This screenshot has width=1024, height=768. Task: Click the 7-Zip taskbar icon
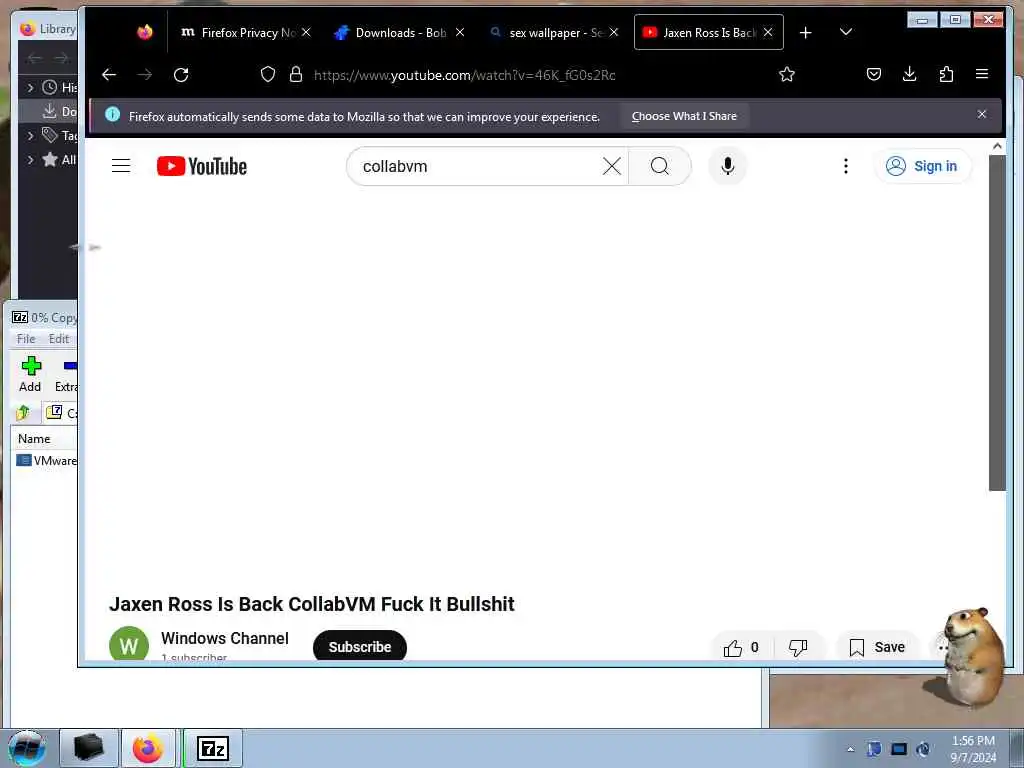click(x=213, y=748)
